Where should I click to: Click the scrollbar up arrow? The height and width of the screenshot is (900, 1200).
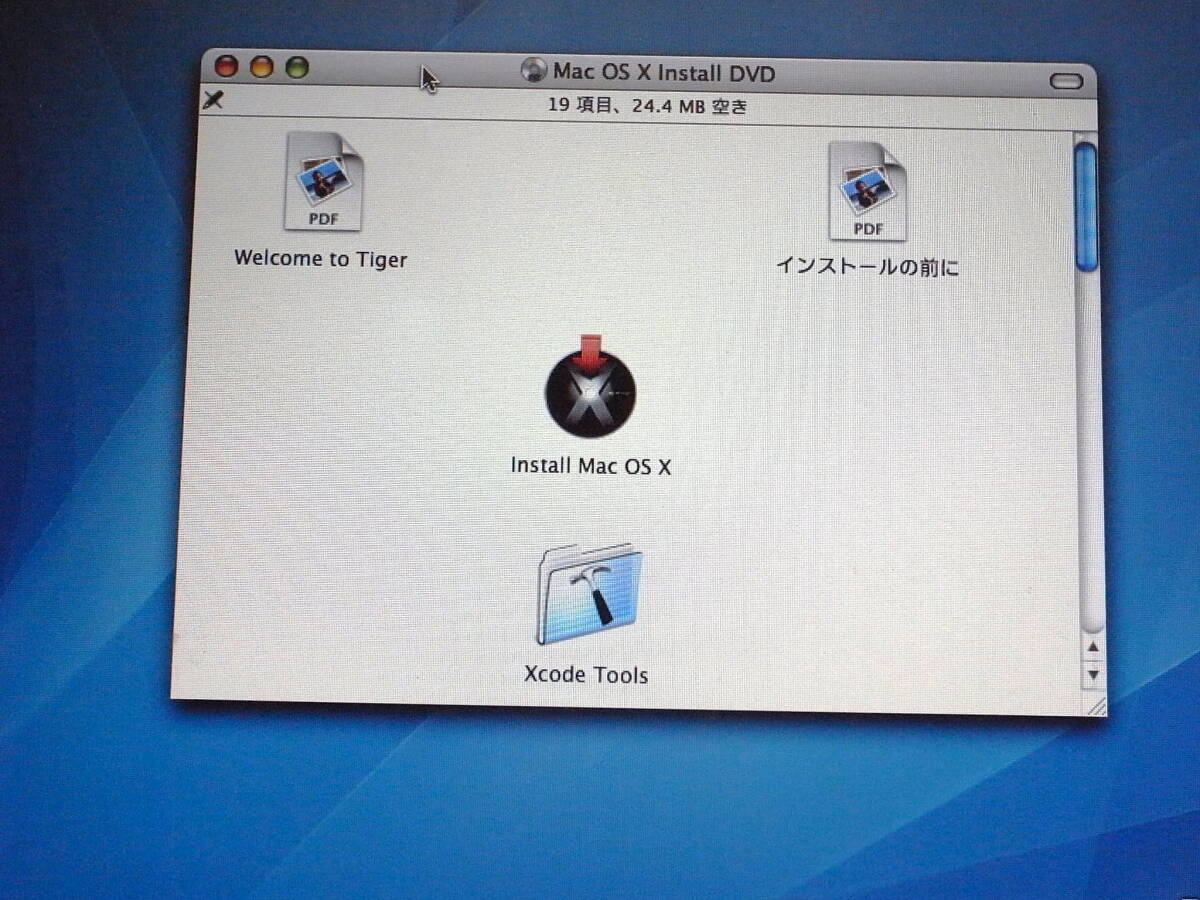[1092, 648]
